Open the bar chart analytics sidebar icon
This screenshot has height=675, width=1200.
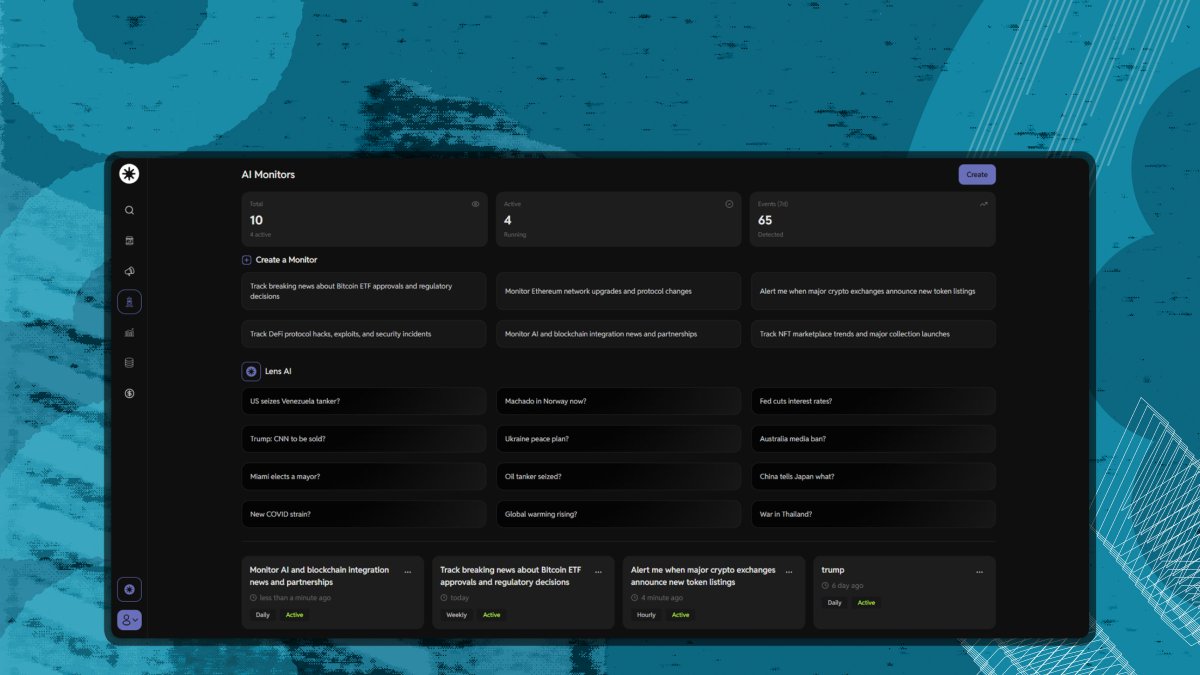[129, 332]
